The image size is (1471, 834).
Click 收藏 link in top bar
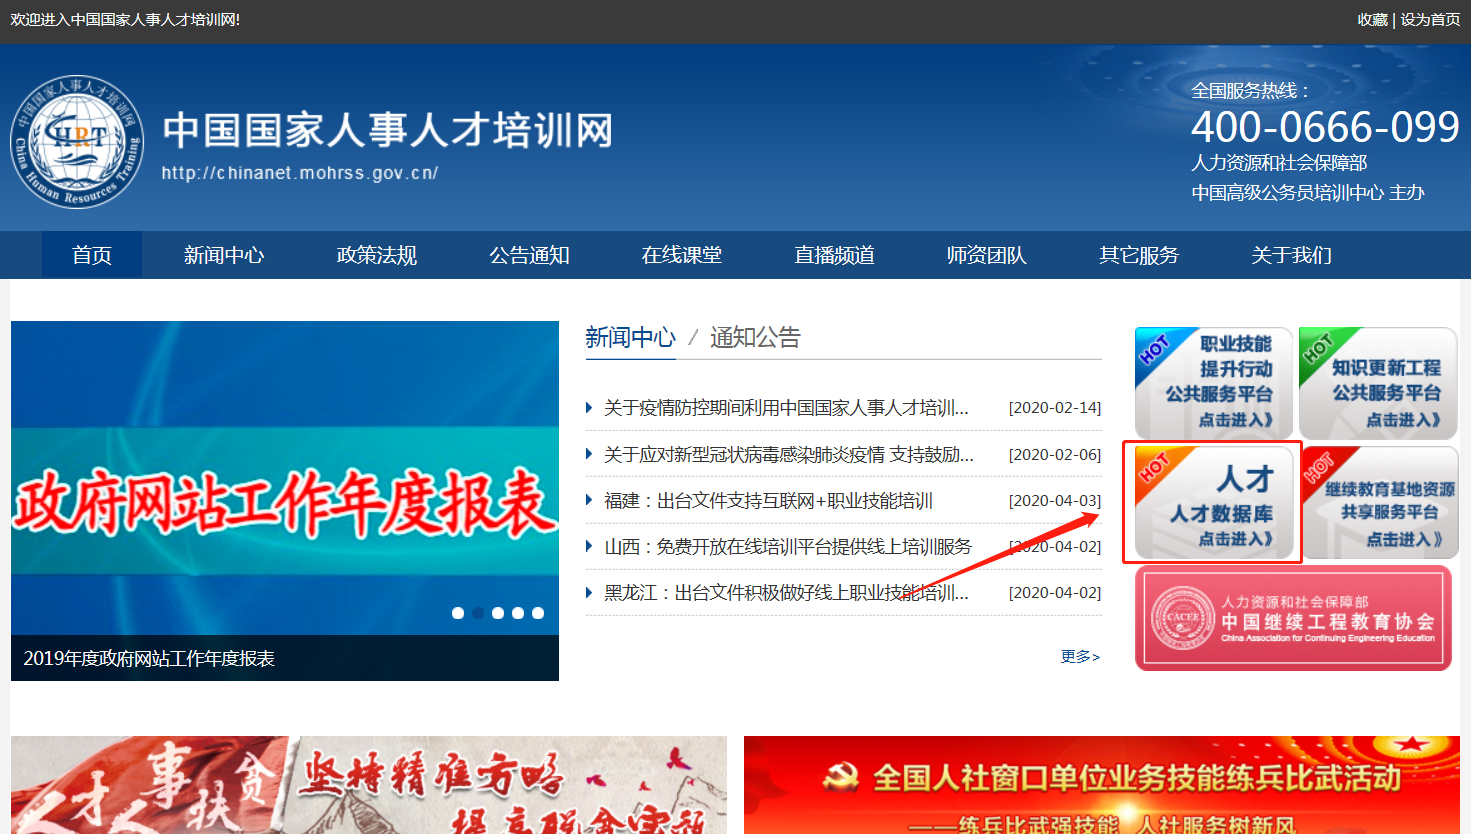[1372, 20]
